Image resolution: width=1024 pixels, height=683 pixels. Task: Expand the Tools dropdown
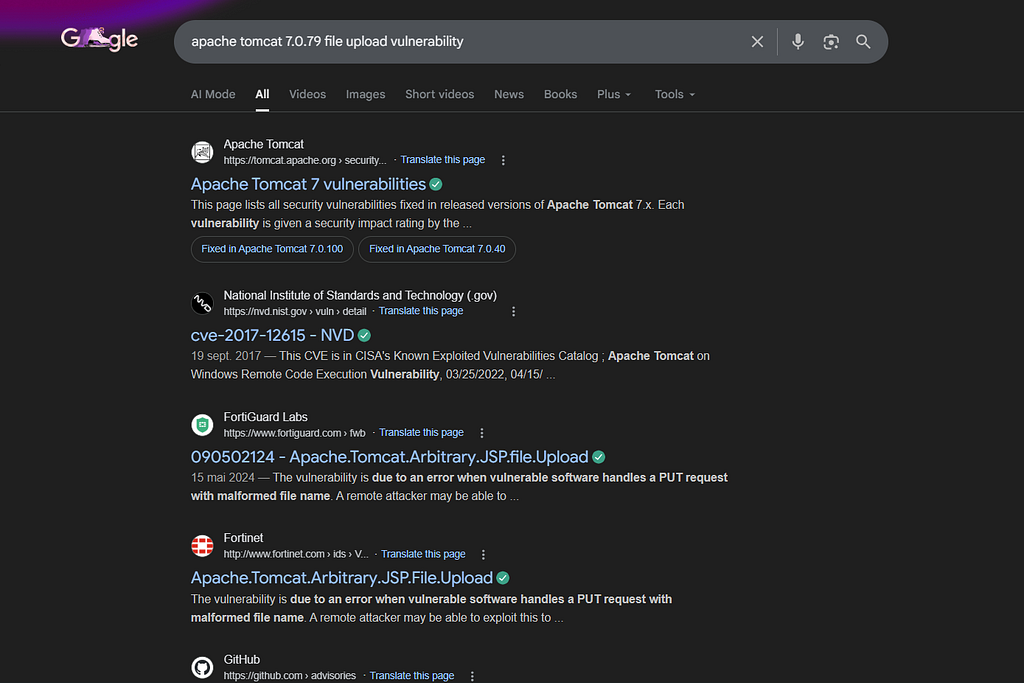click(x=675, y=94)
